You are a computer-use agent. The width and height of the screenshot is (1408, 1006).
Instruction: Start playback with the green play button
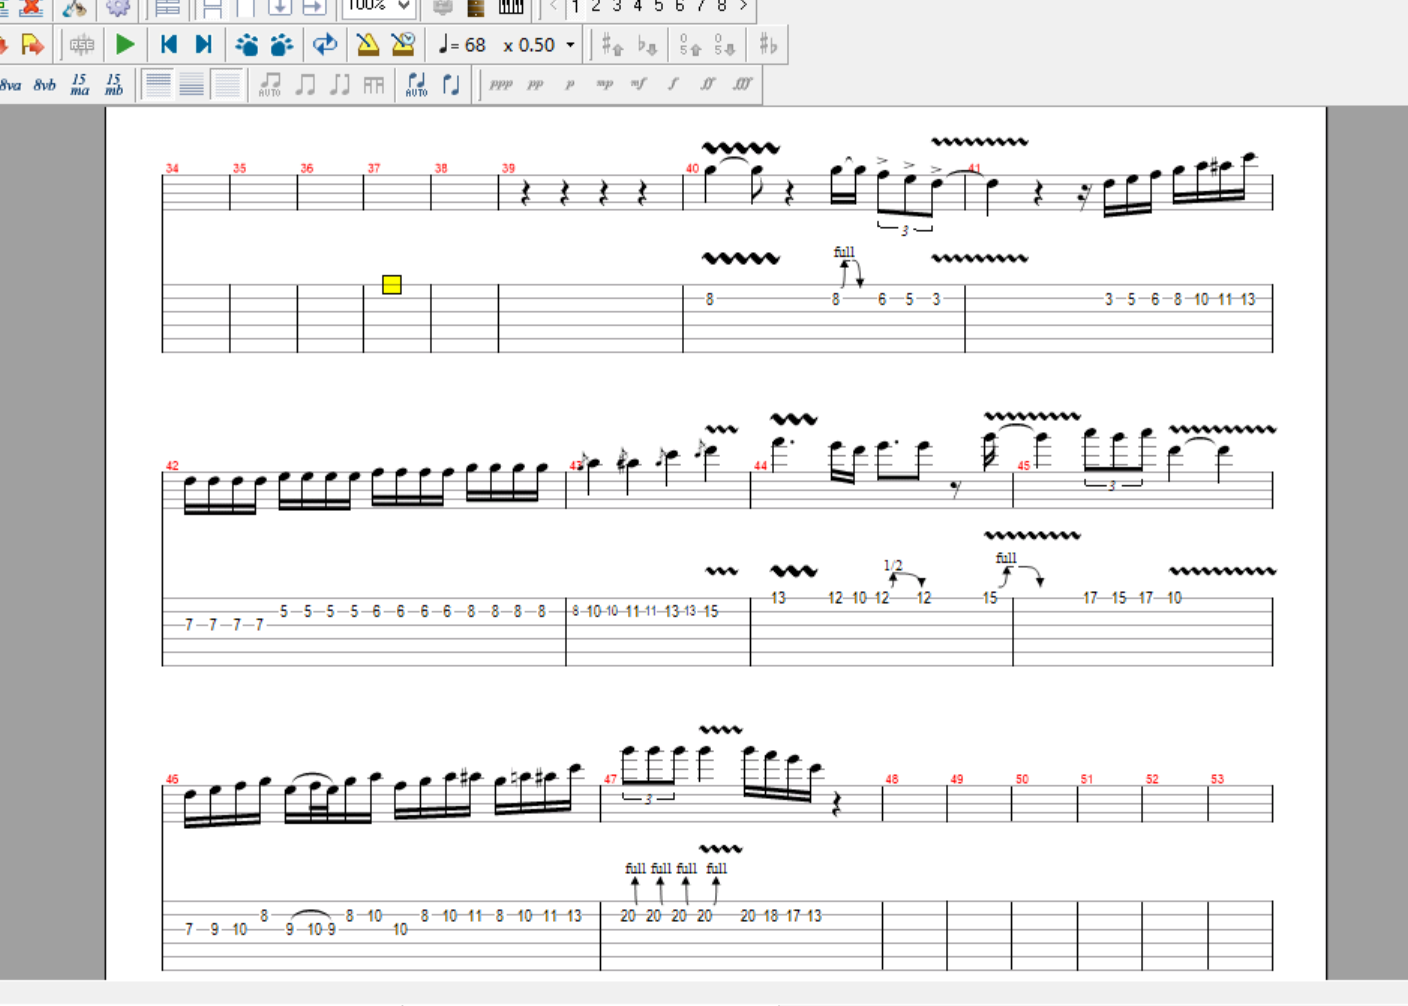pos(125,44)
